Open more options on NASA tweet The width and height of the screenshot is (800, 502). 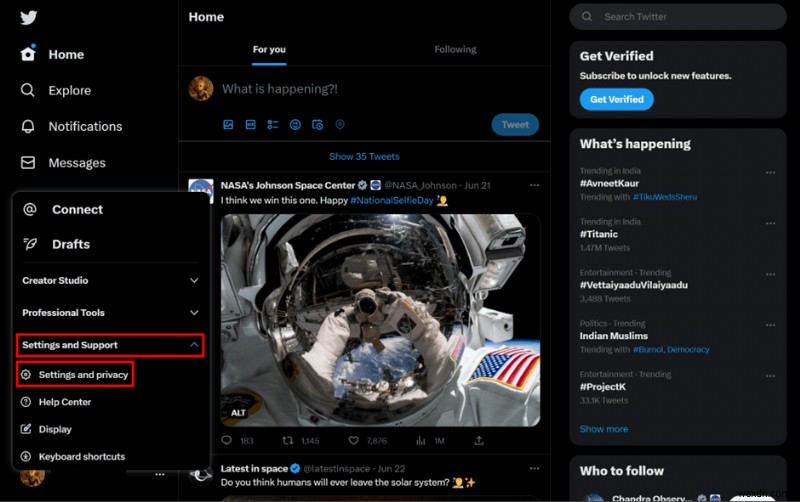pos(534,185)
